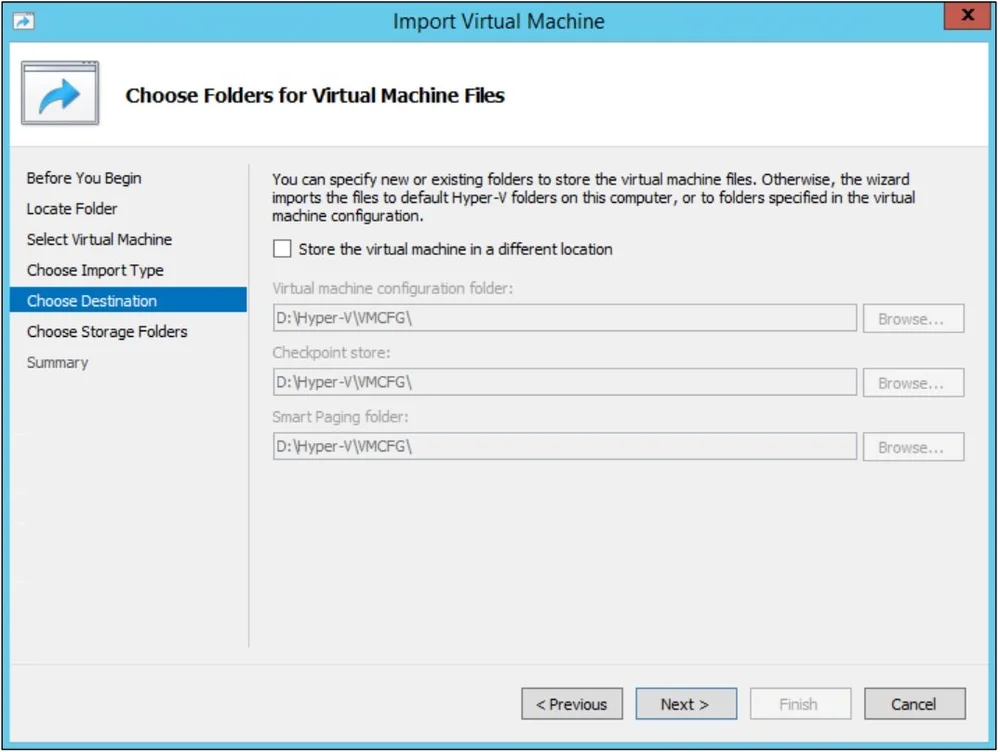Screen dimensions: 1000x752
Task: Select the Smart Paging folder path field
Action: [x=565, y=446]
